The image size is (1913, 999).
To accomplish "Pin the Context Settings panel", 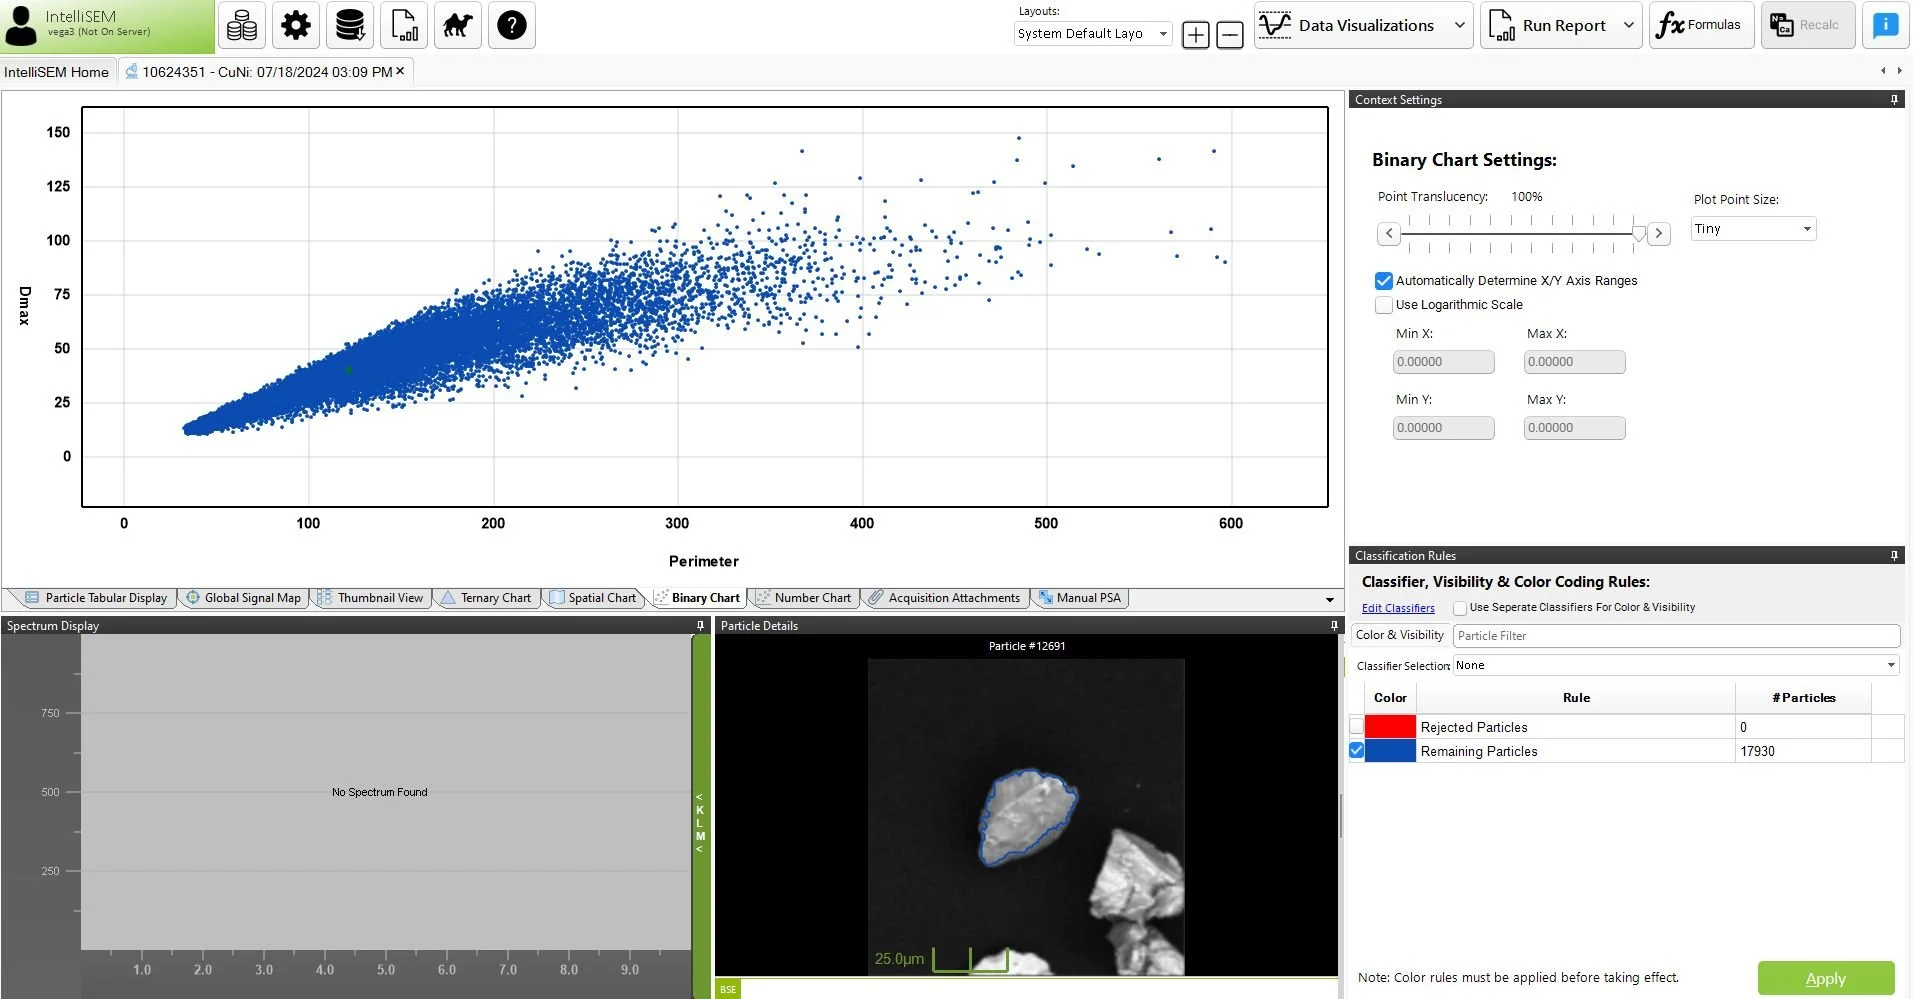I will pyautogui.click(x=1894, y=99).
